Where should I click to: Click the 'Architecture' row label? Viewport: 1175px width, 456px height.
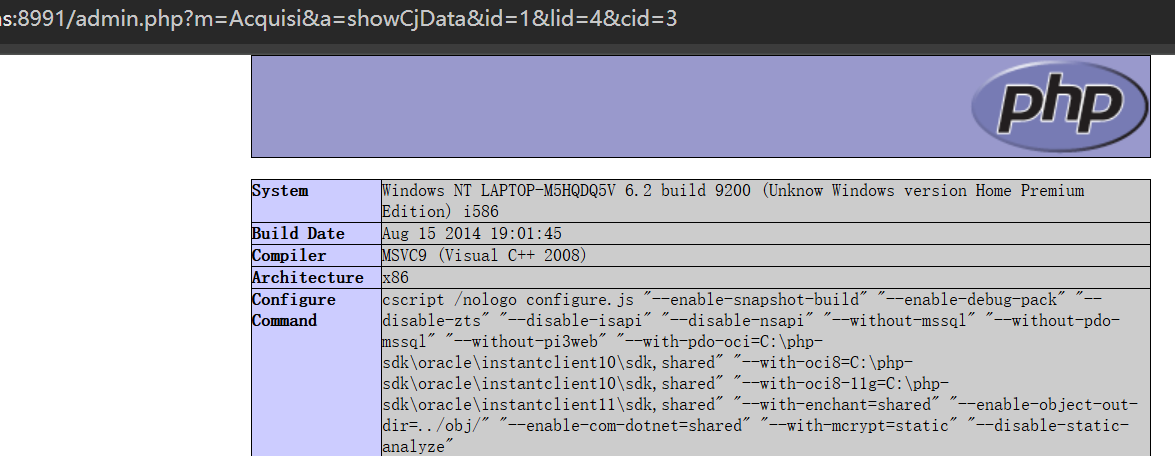307,278
